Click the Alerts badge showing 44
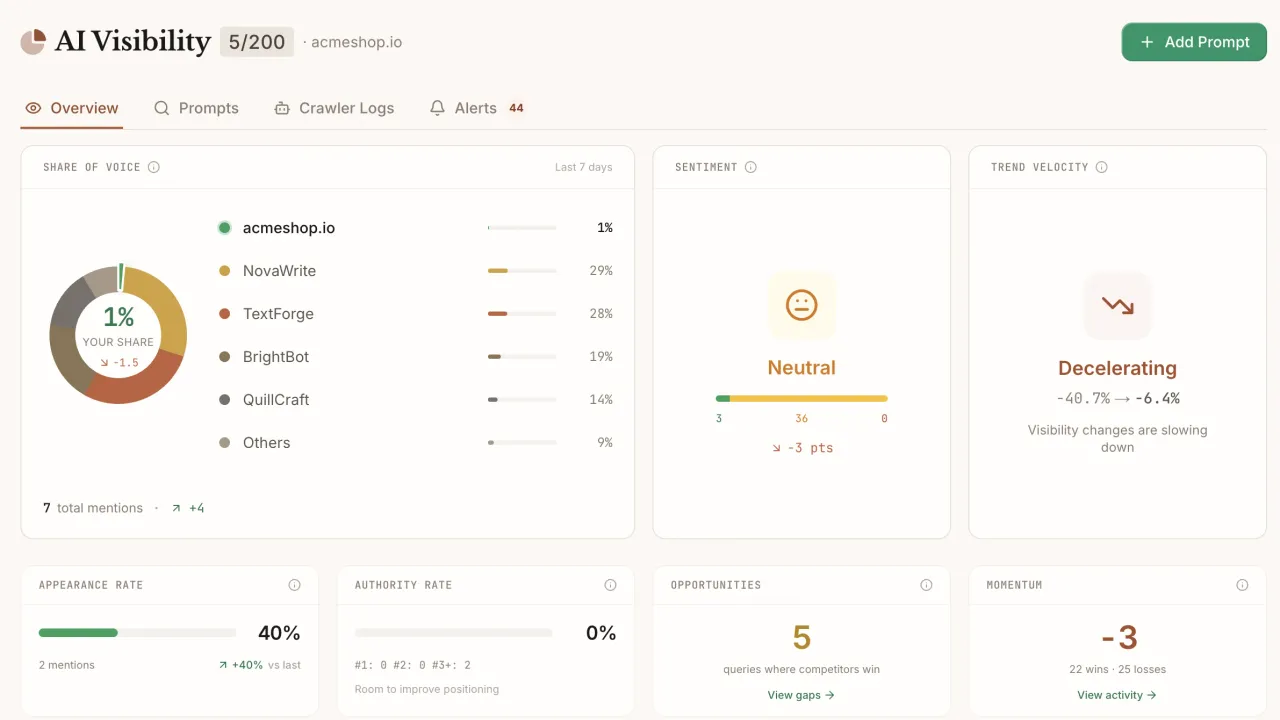 click(516, 108)
